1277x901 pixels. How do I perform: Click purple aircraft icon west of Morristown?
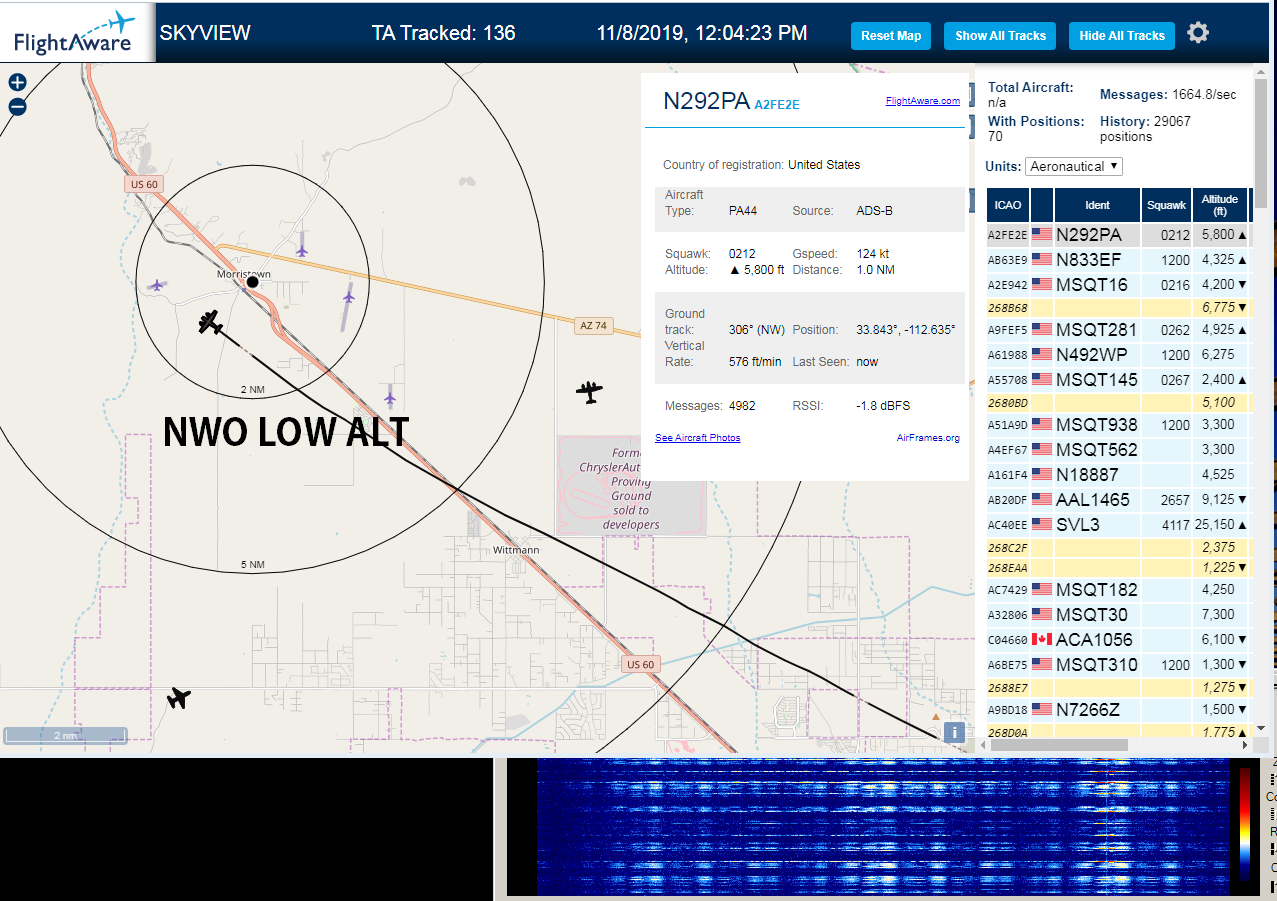click(156, 285)
